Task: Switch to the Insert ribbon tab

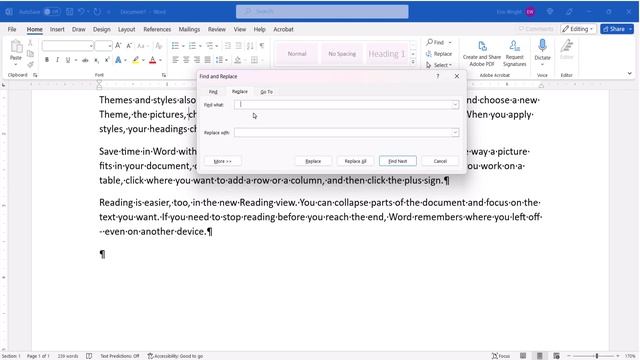Action: pos(57,29)
